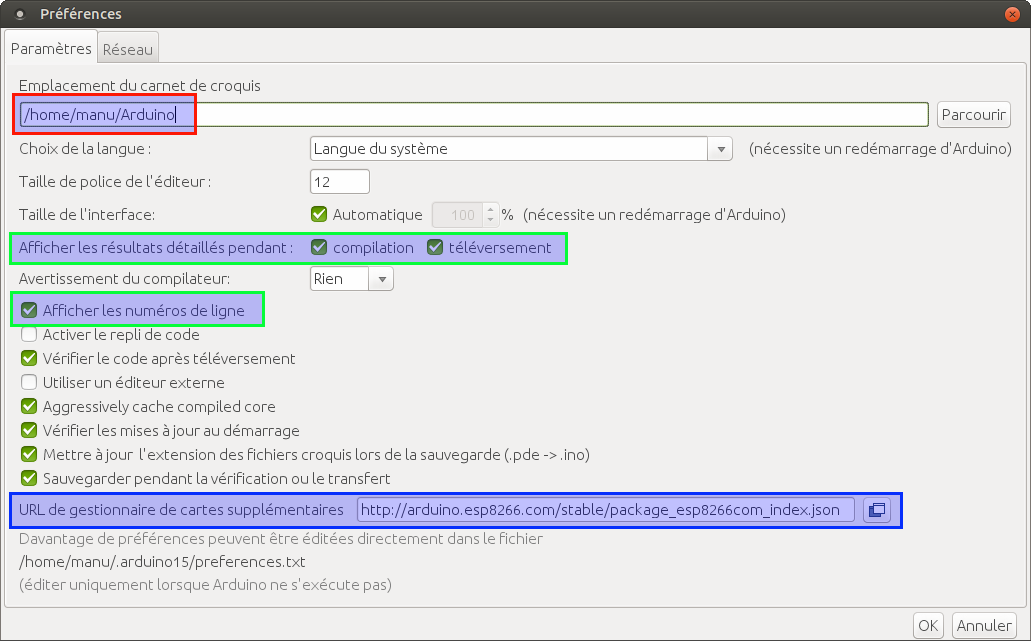Open the Langue du système dropdown
The height and width of the screenshot is (641, 1031).
[521, 149]
